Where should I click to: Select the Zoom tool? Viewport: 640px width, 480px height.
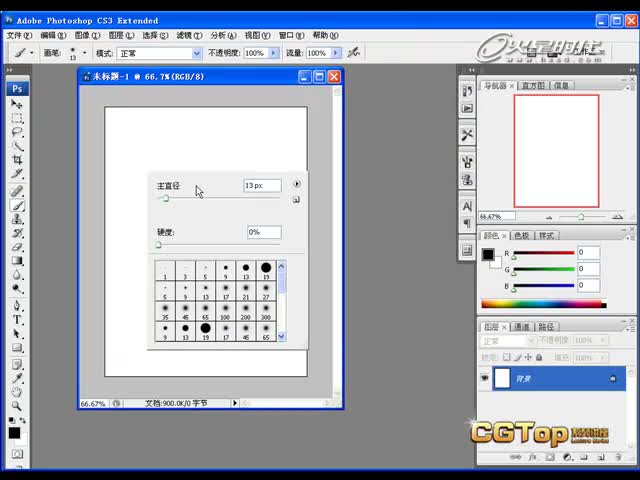(x=17, y=406)
